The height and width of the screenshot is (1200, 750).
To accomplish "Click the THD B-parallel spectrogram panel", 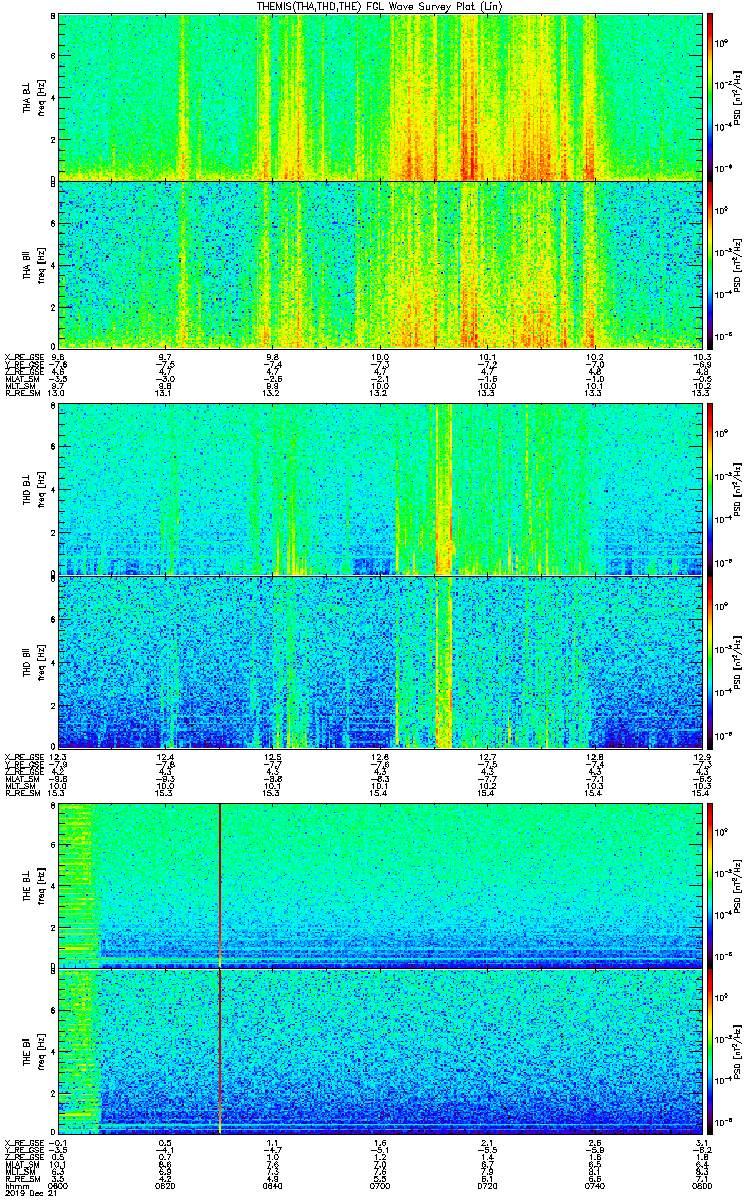I will 380,662.
